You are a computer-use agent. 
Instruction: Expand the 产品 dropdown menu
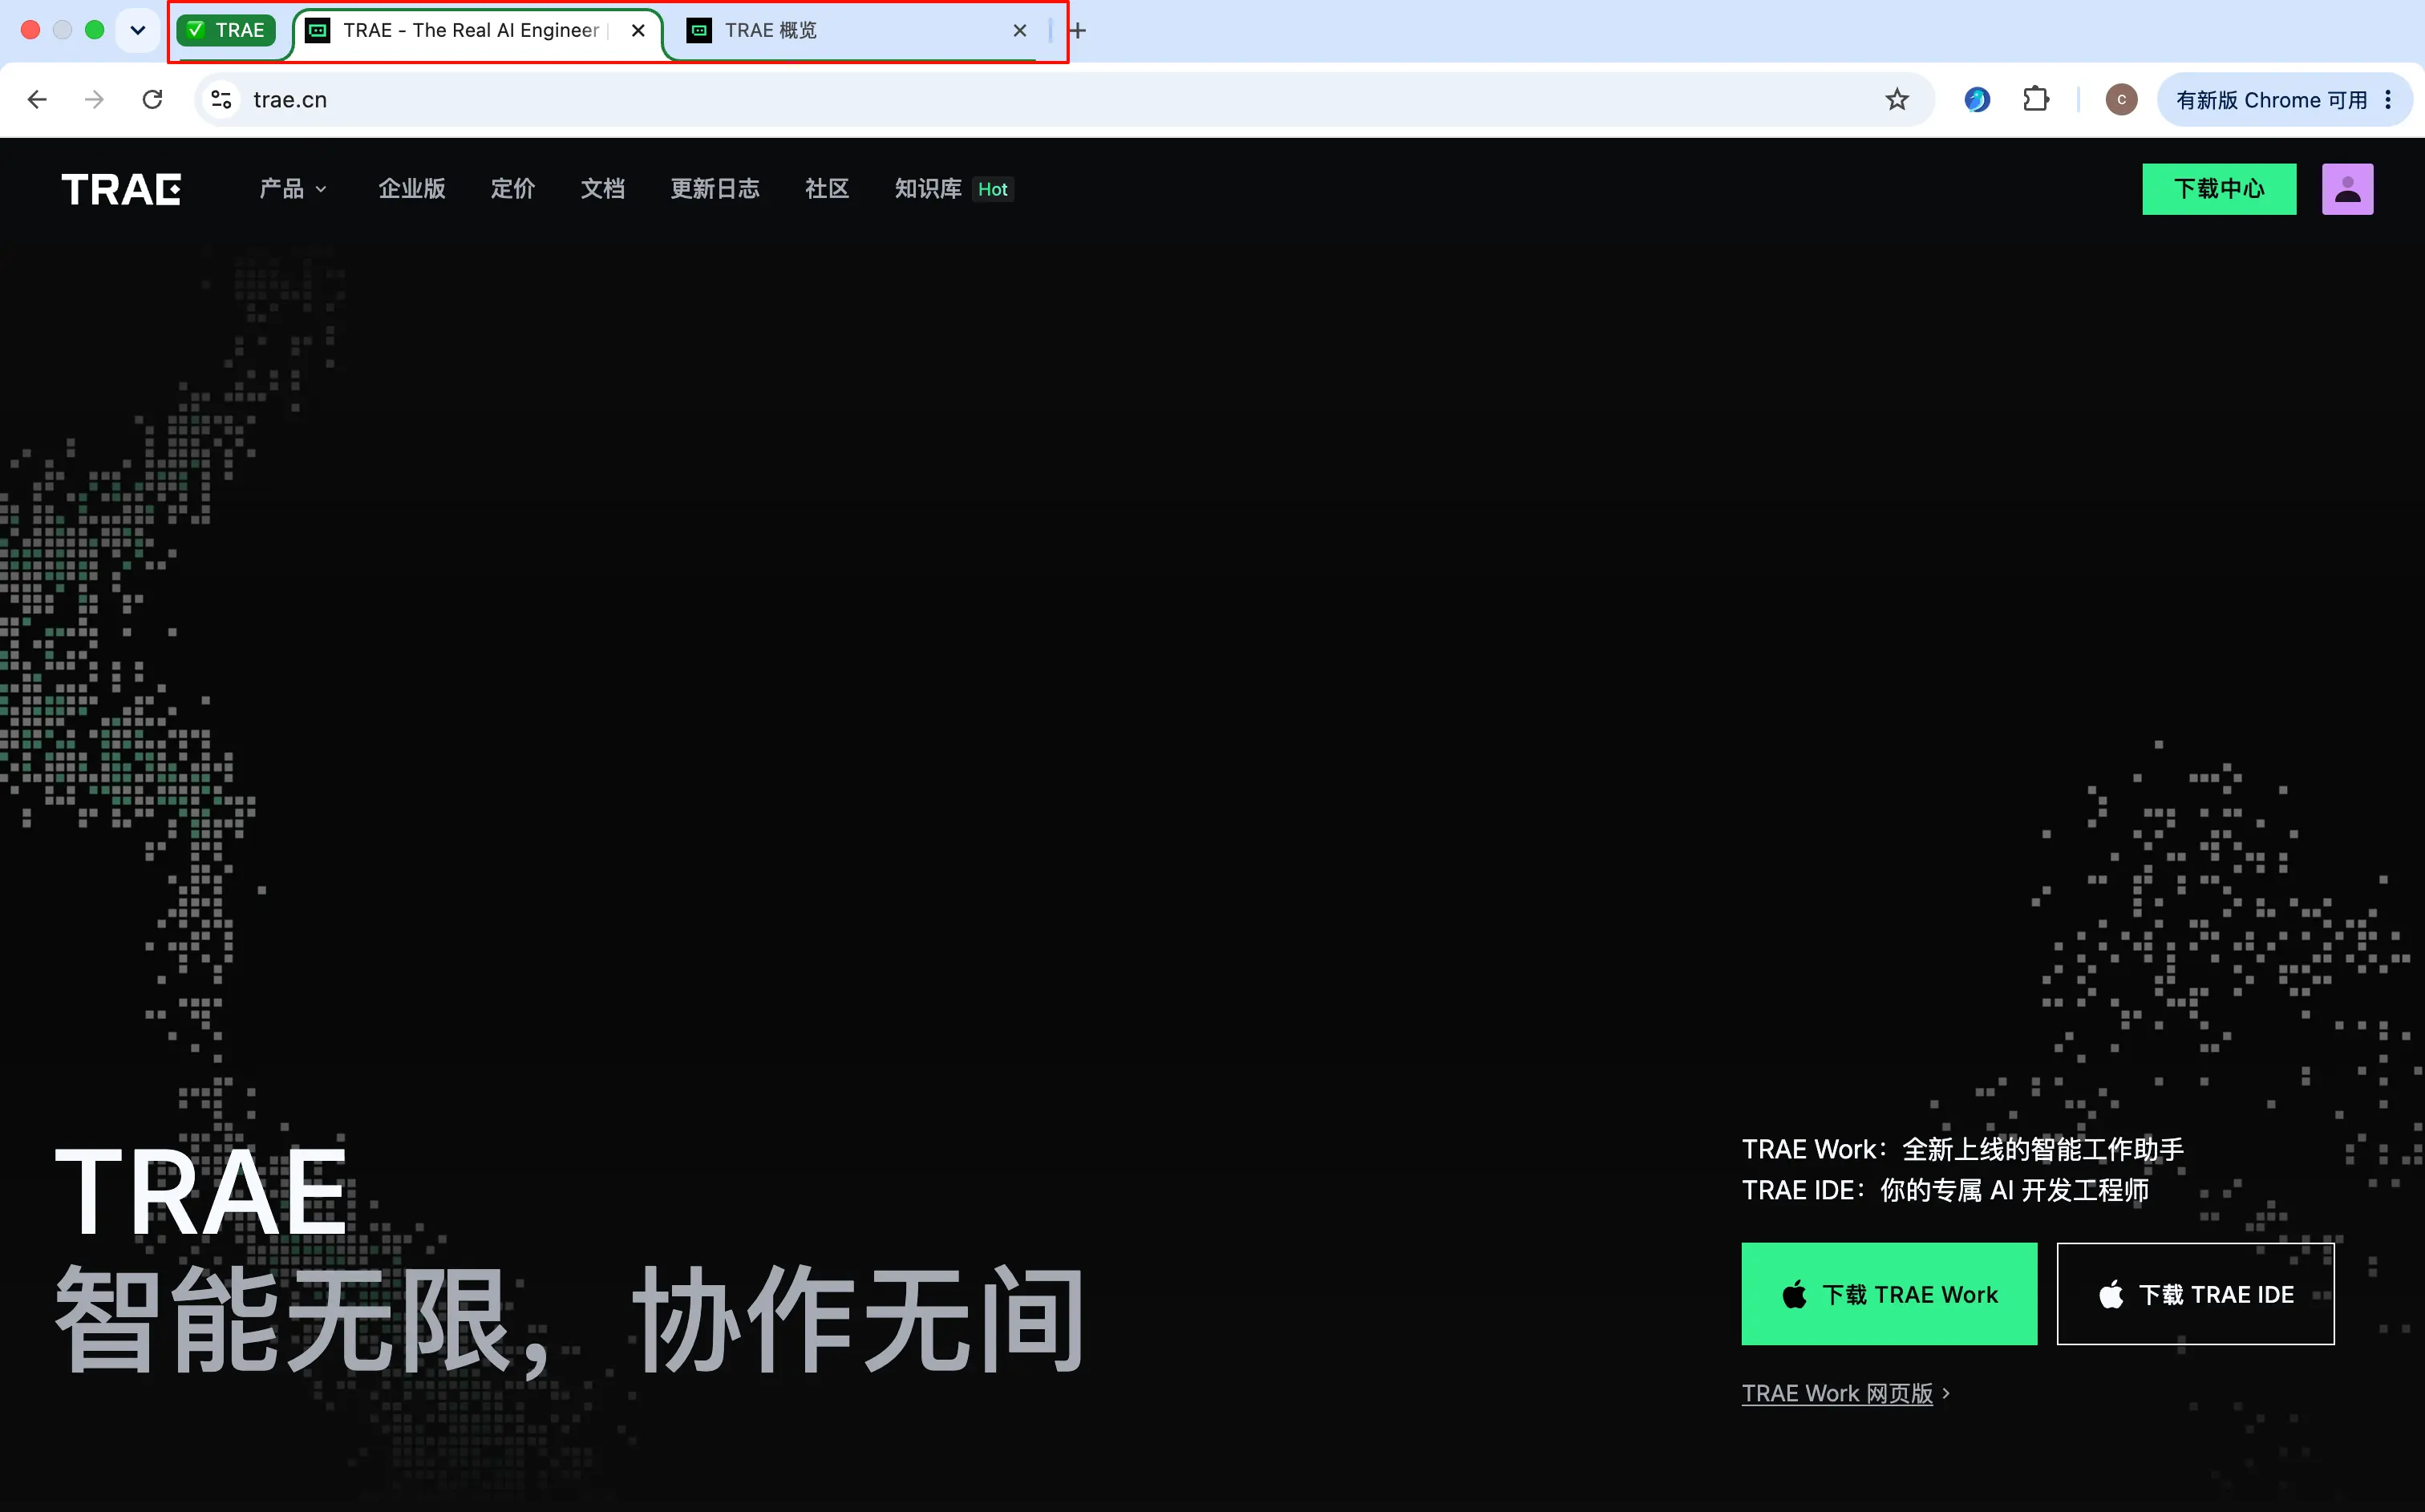point(293,189)
